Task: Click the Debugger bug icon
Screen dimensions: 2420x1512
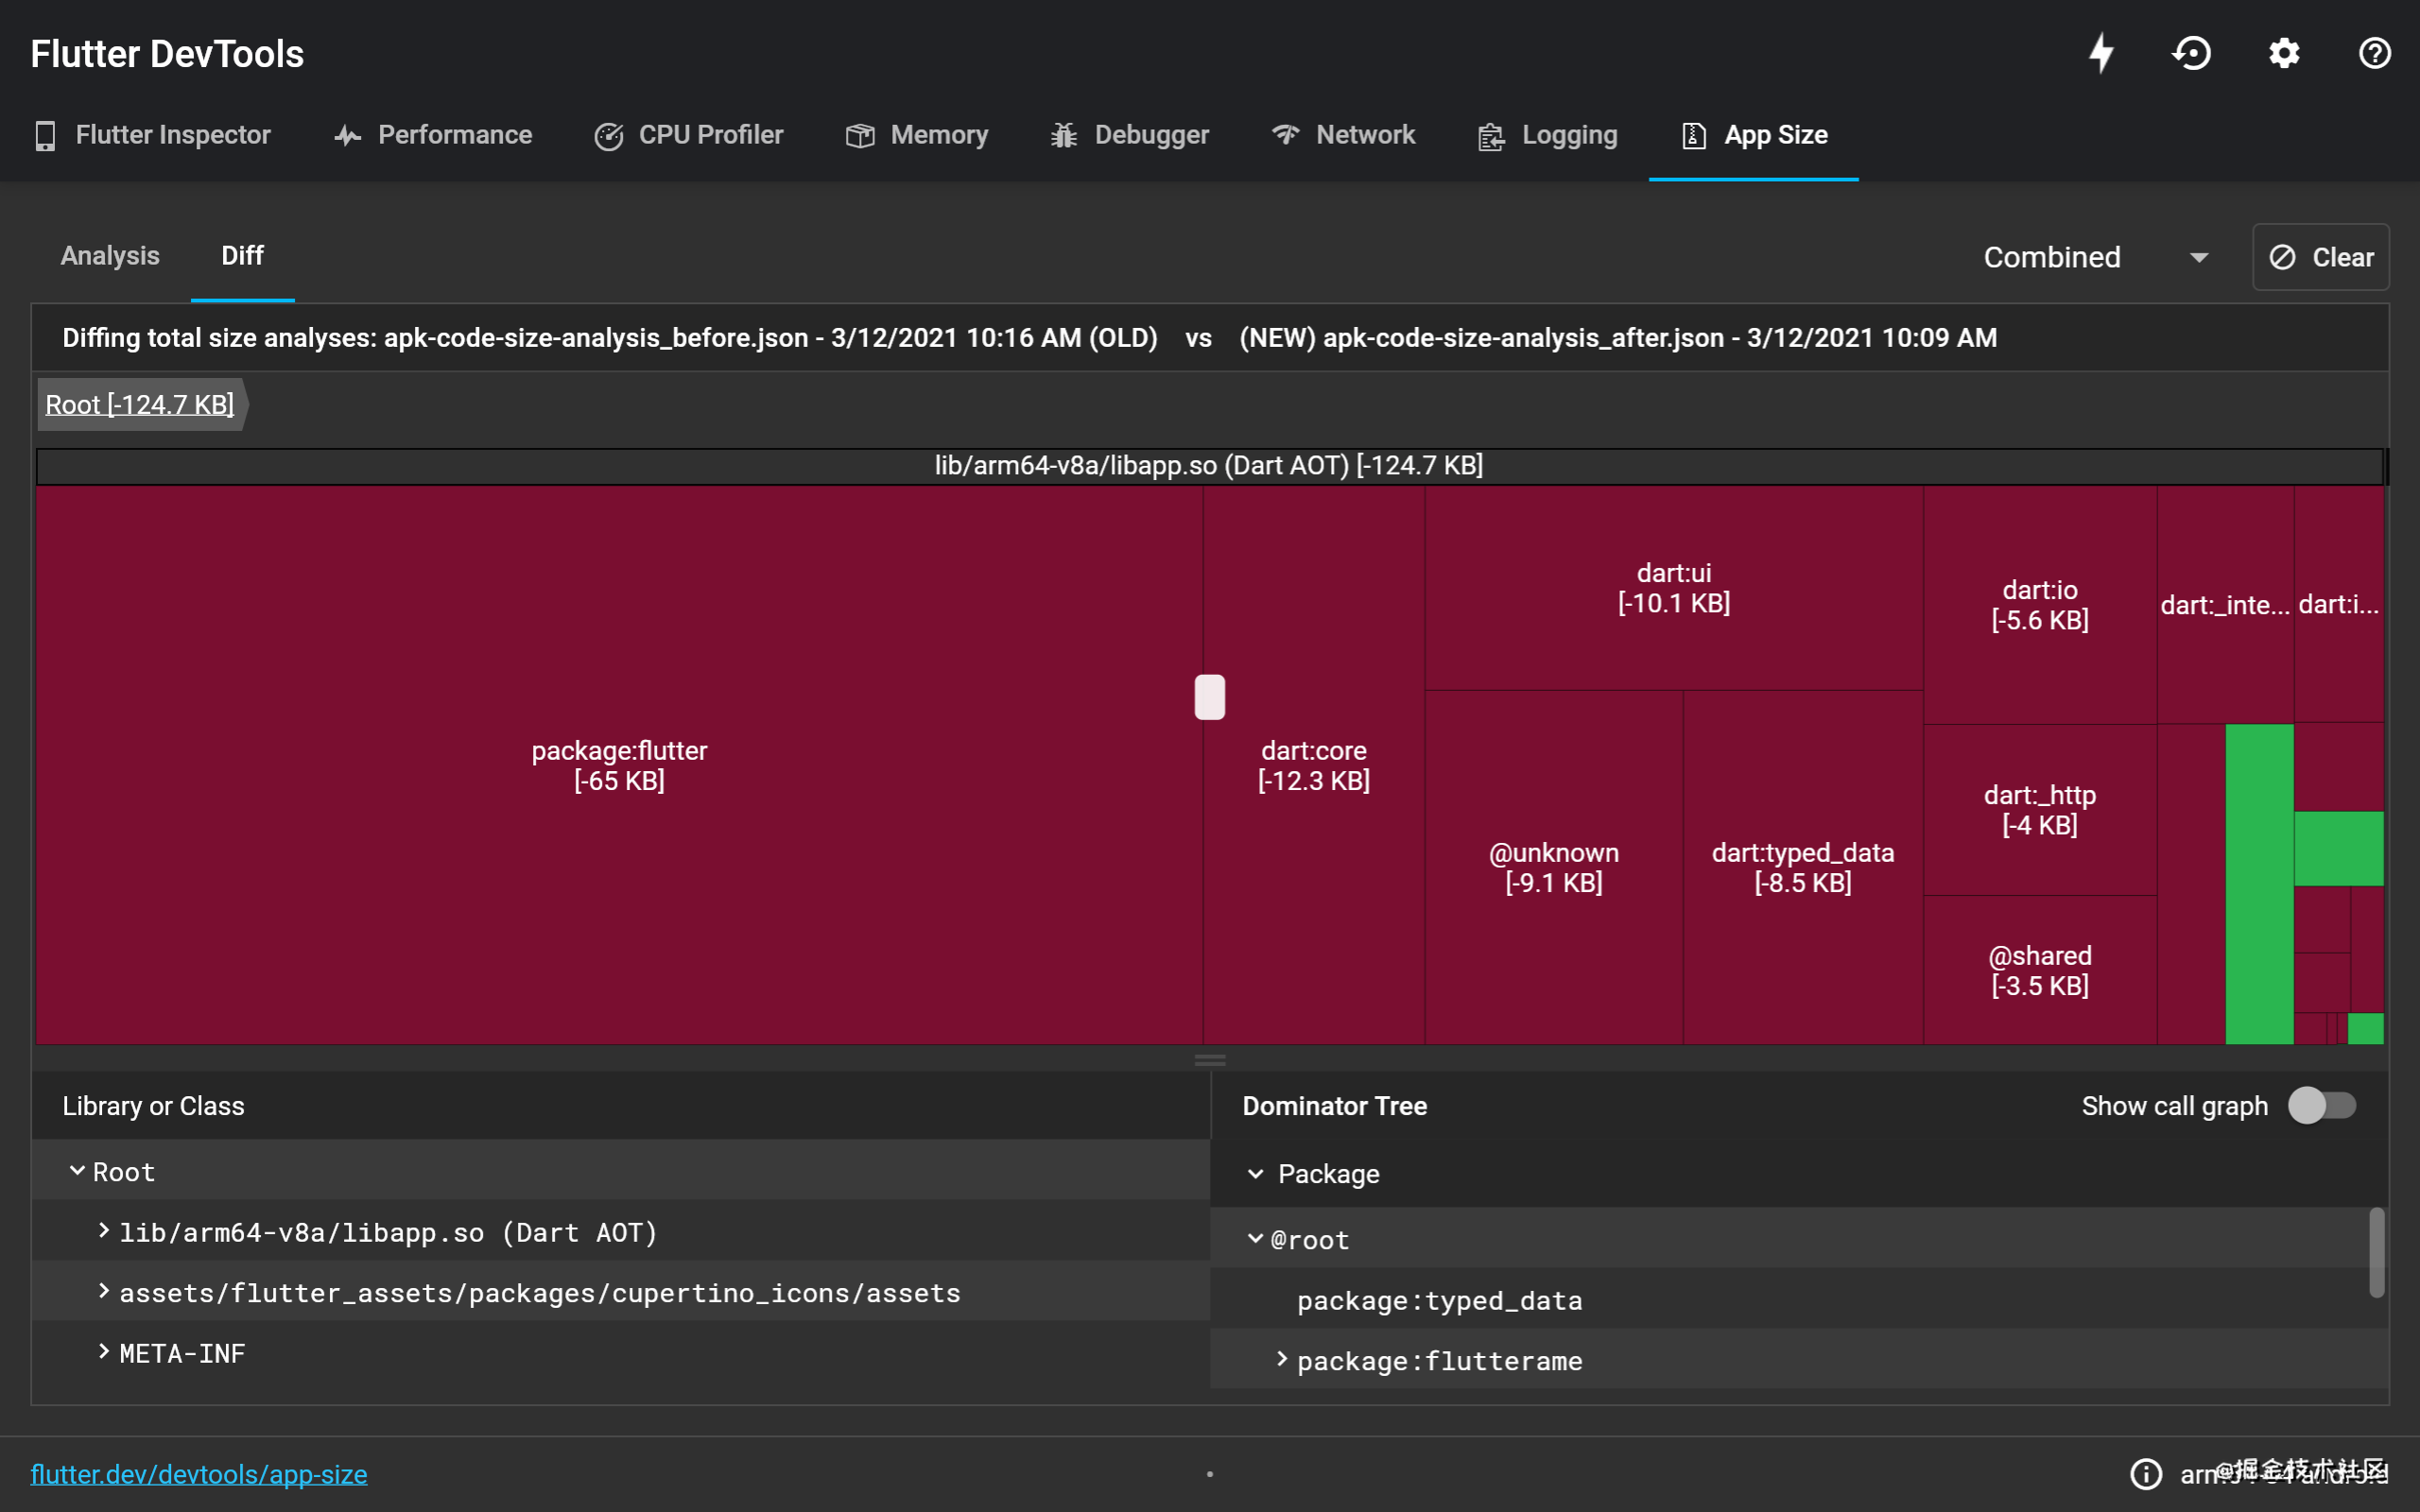Action: click(1064, 135)
